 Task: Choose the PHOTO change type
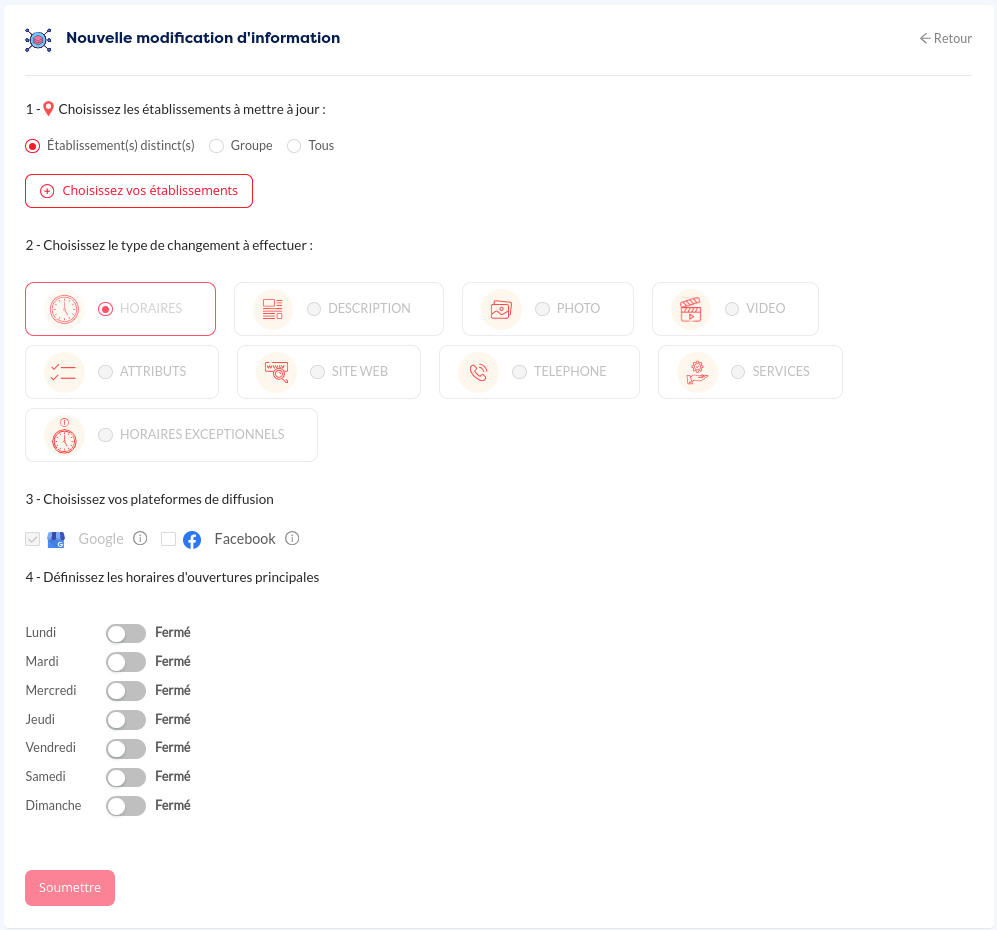click(542, 309)
